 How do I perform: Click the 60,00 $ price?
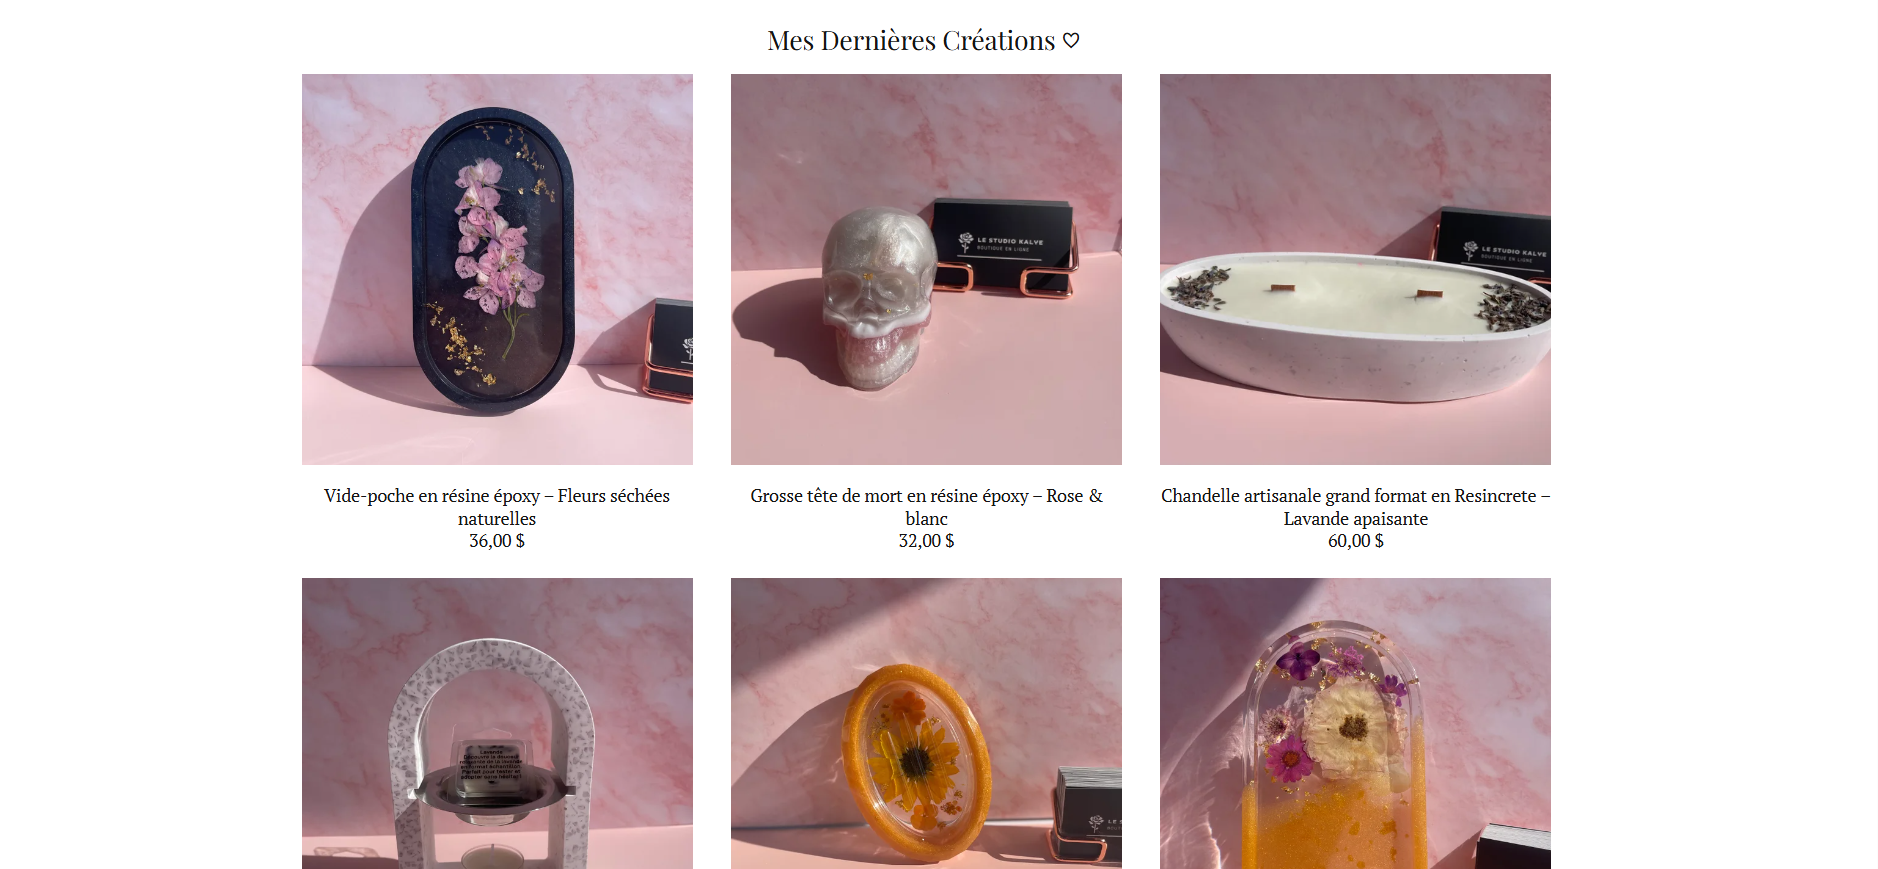click(1355, 541)
